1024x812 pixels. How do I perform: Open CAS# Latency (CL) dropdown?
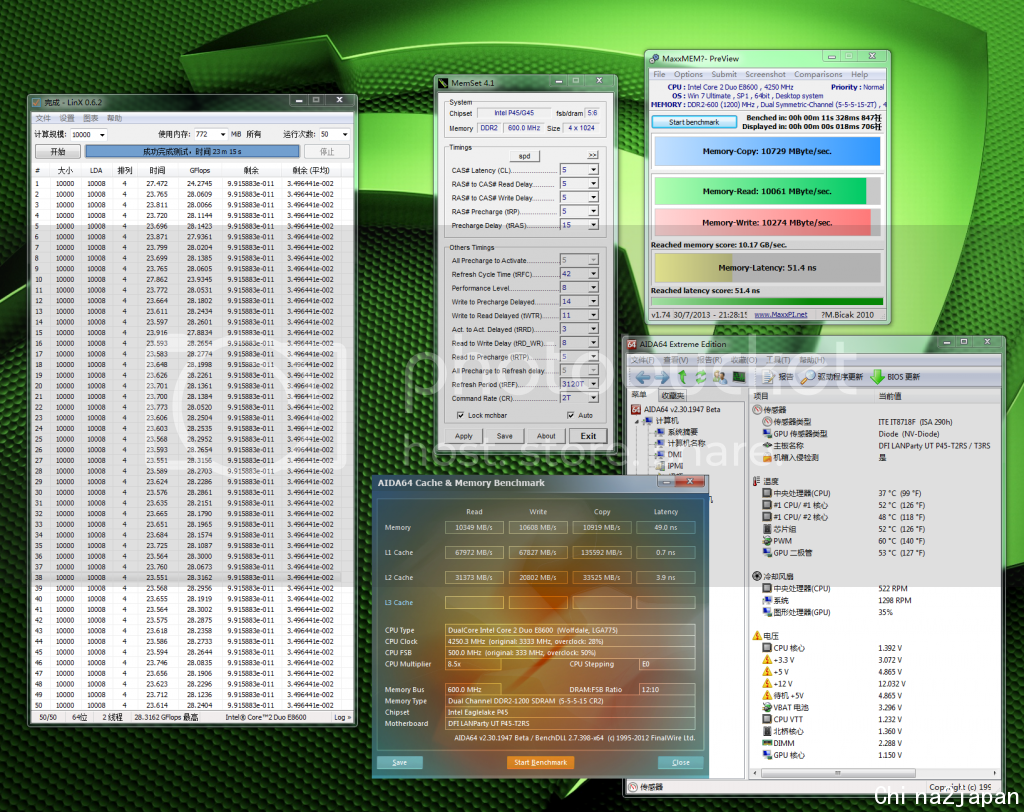click(x=593, y=170)
